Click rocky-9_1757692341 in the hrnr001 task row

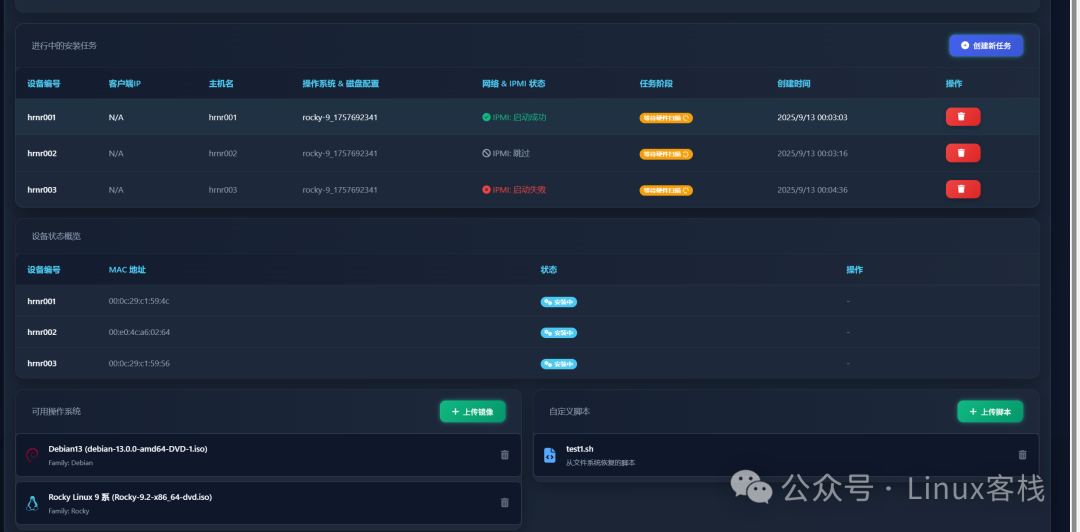(340, 117)
